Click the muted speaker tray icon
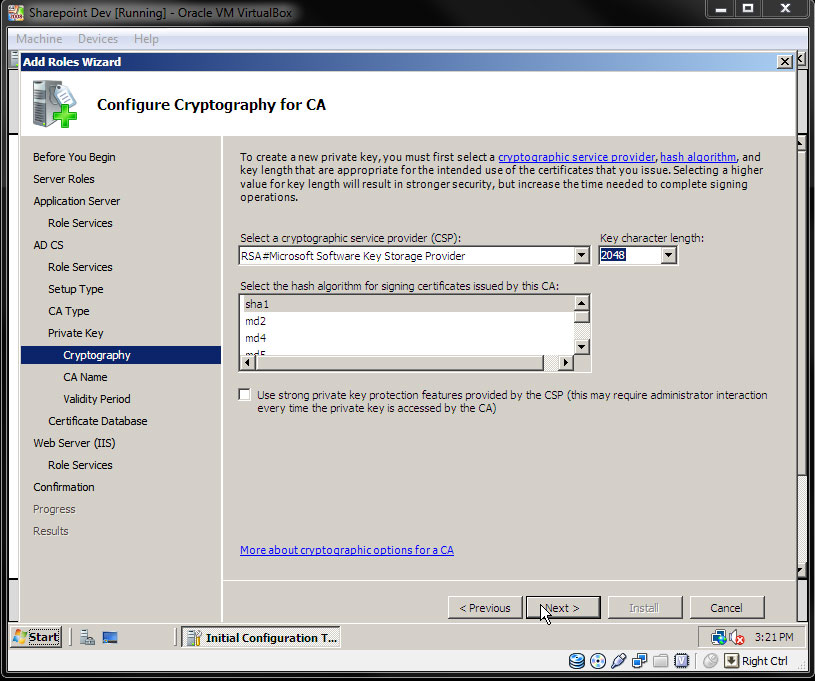The width and height of the screenshot is (815, 681). coord(737,637)
